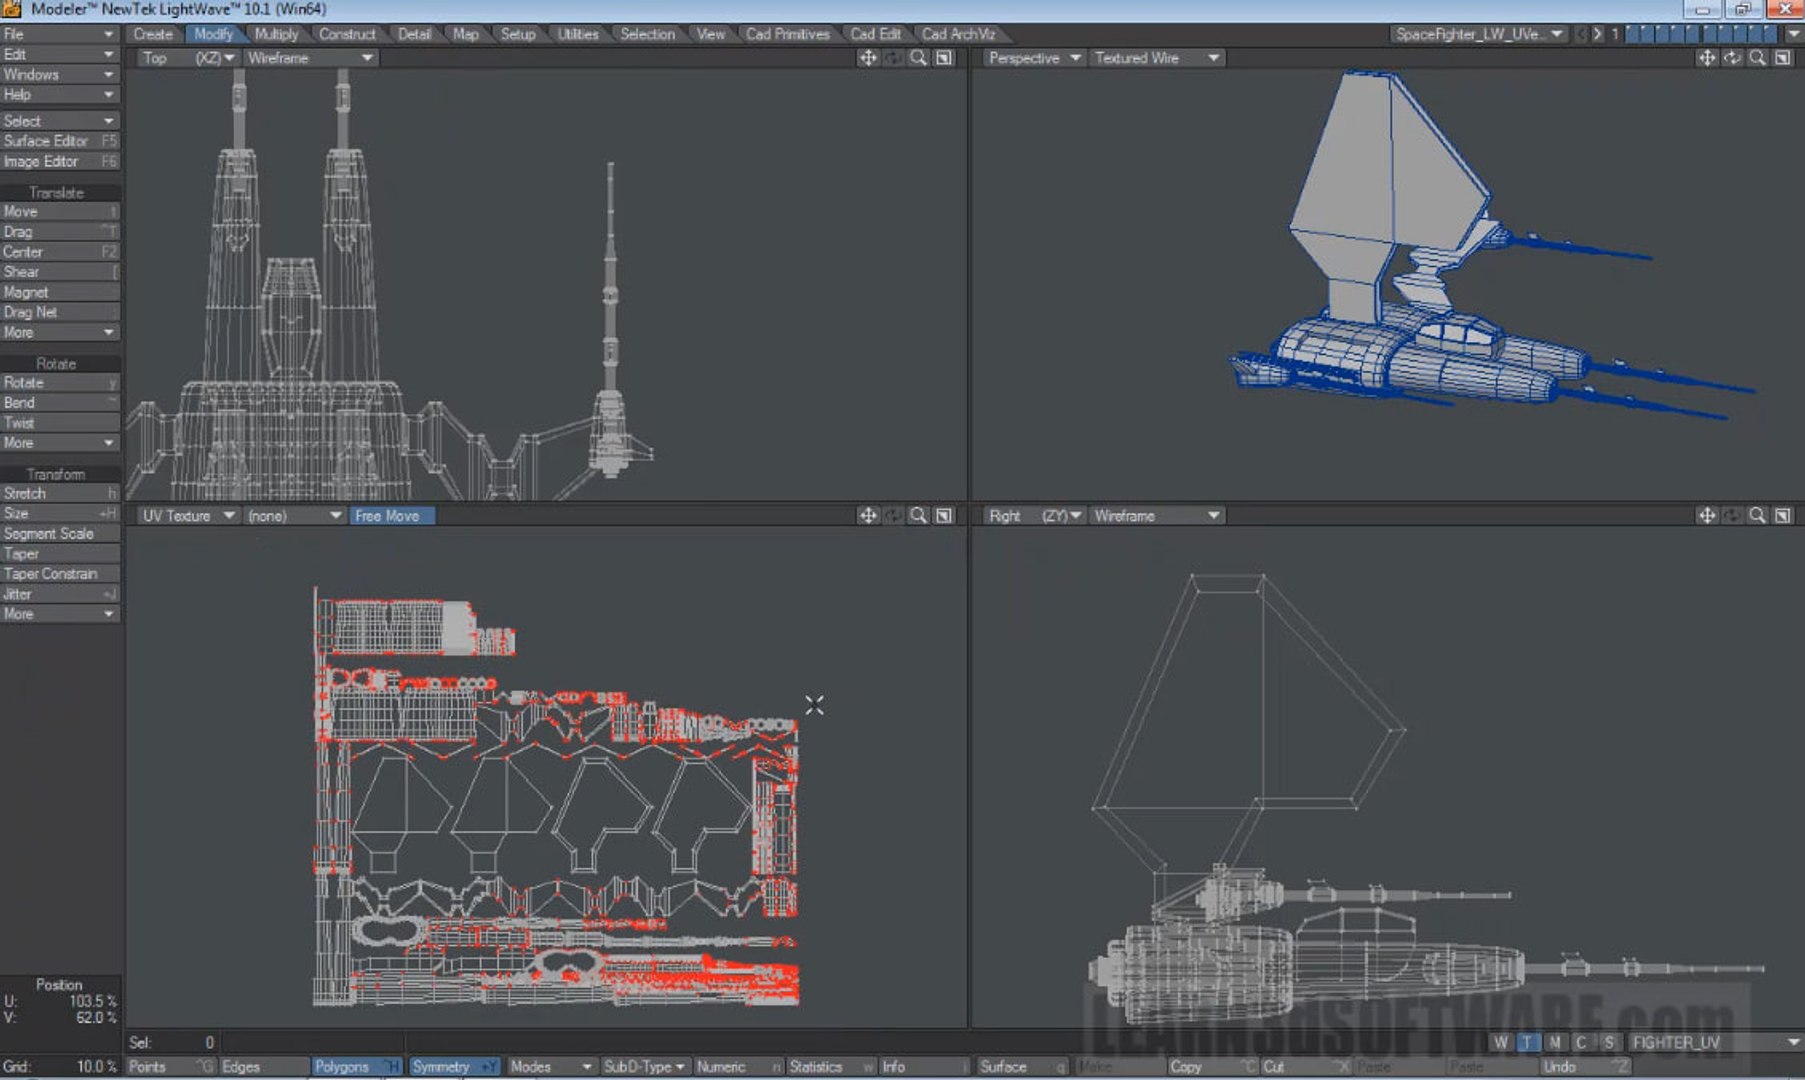The image size is (1805, 1080).
Task: Click the Surface button in bottom bar
Action: [1022, 1067]
